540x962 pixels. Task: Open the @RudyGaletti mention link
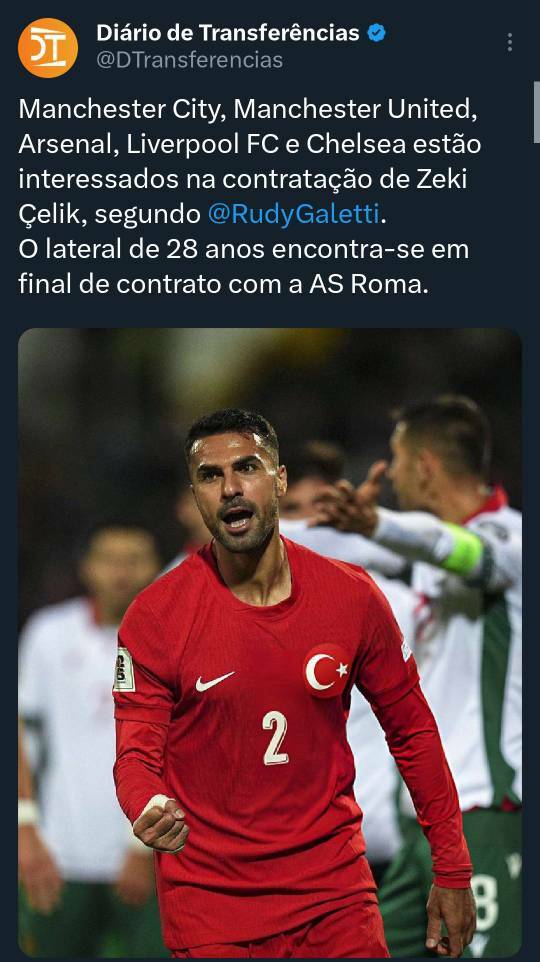(x=293, y=214)
